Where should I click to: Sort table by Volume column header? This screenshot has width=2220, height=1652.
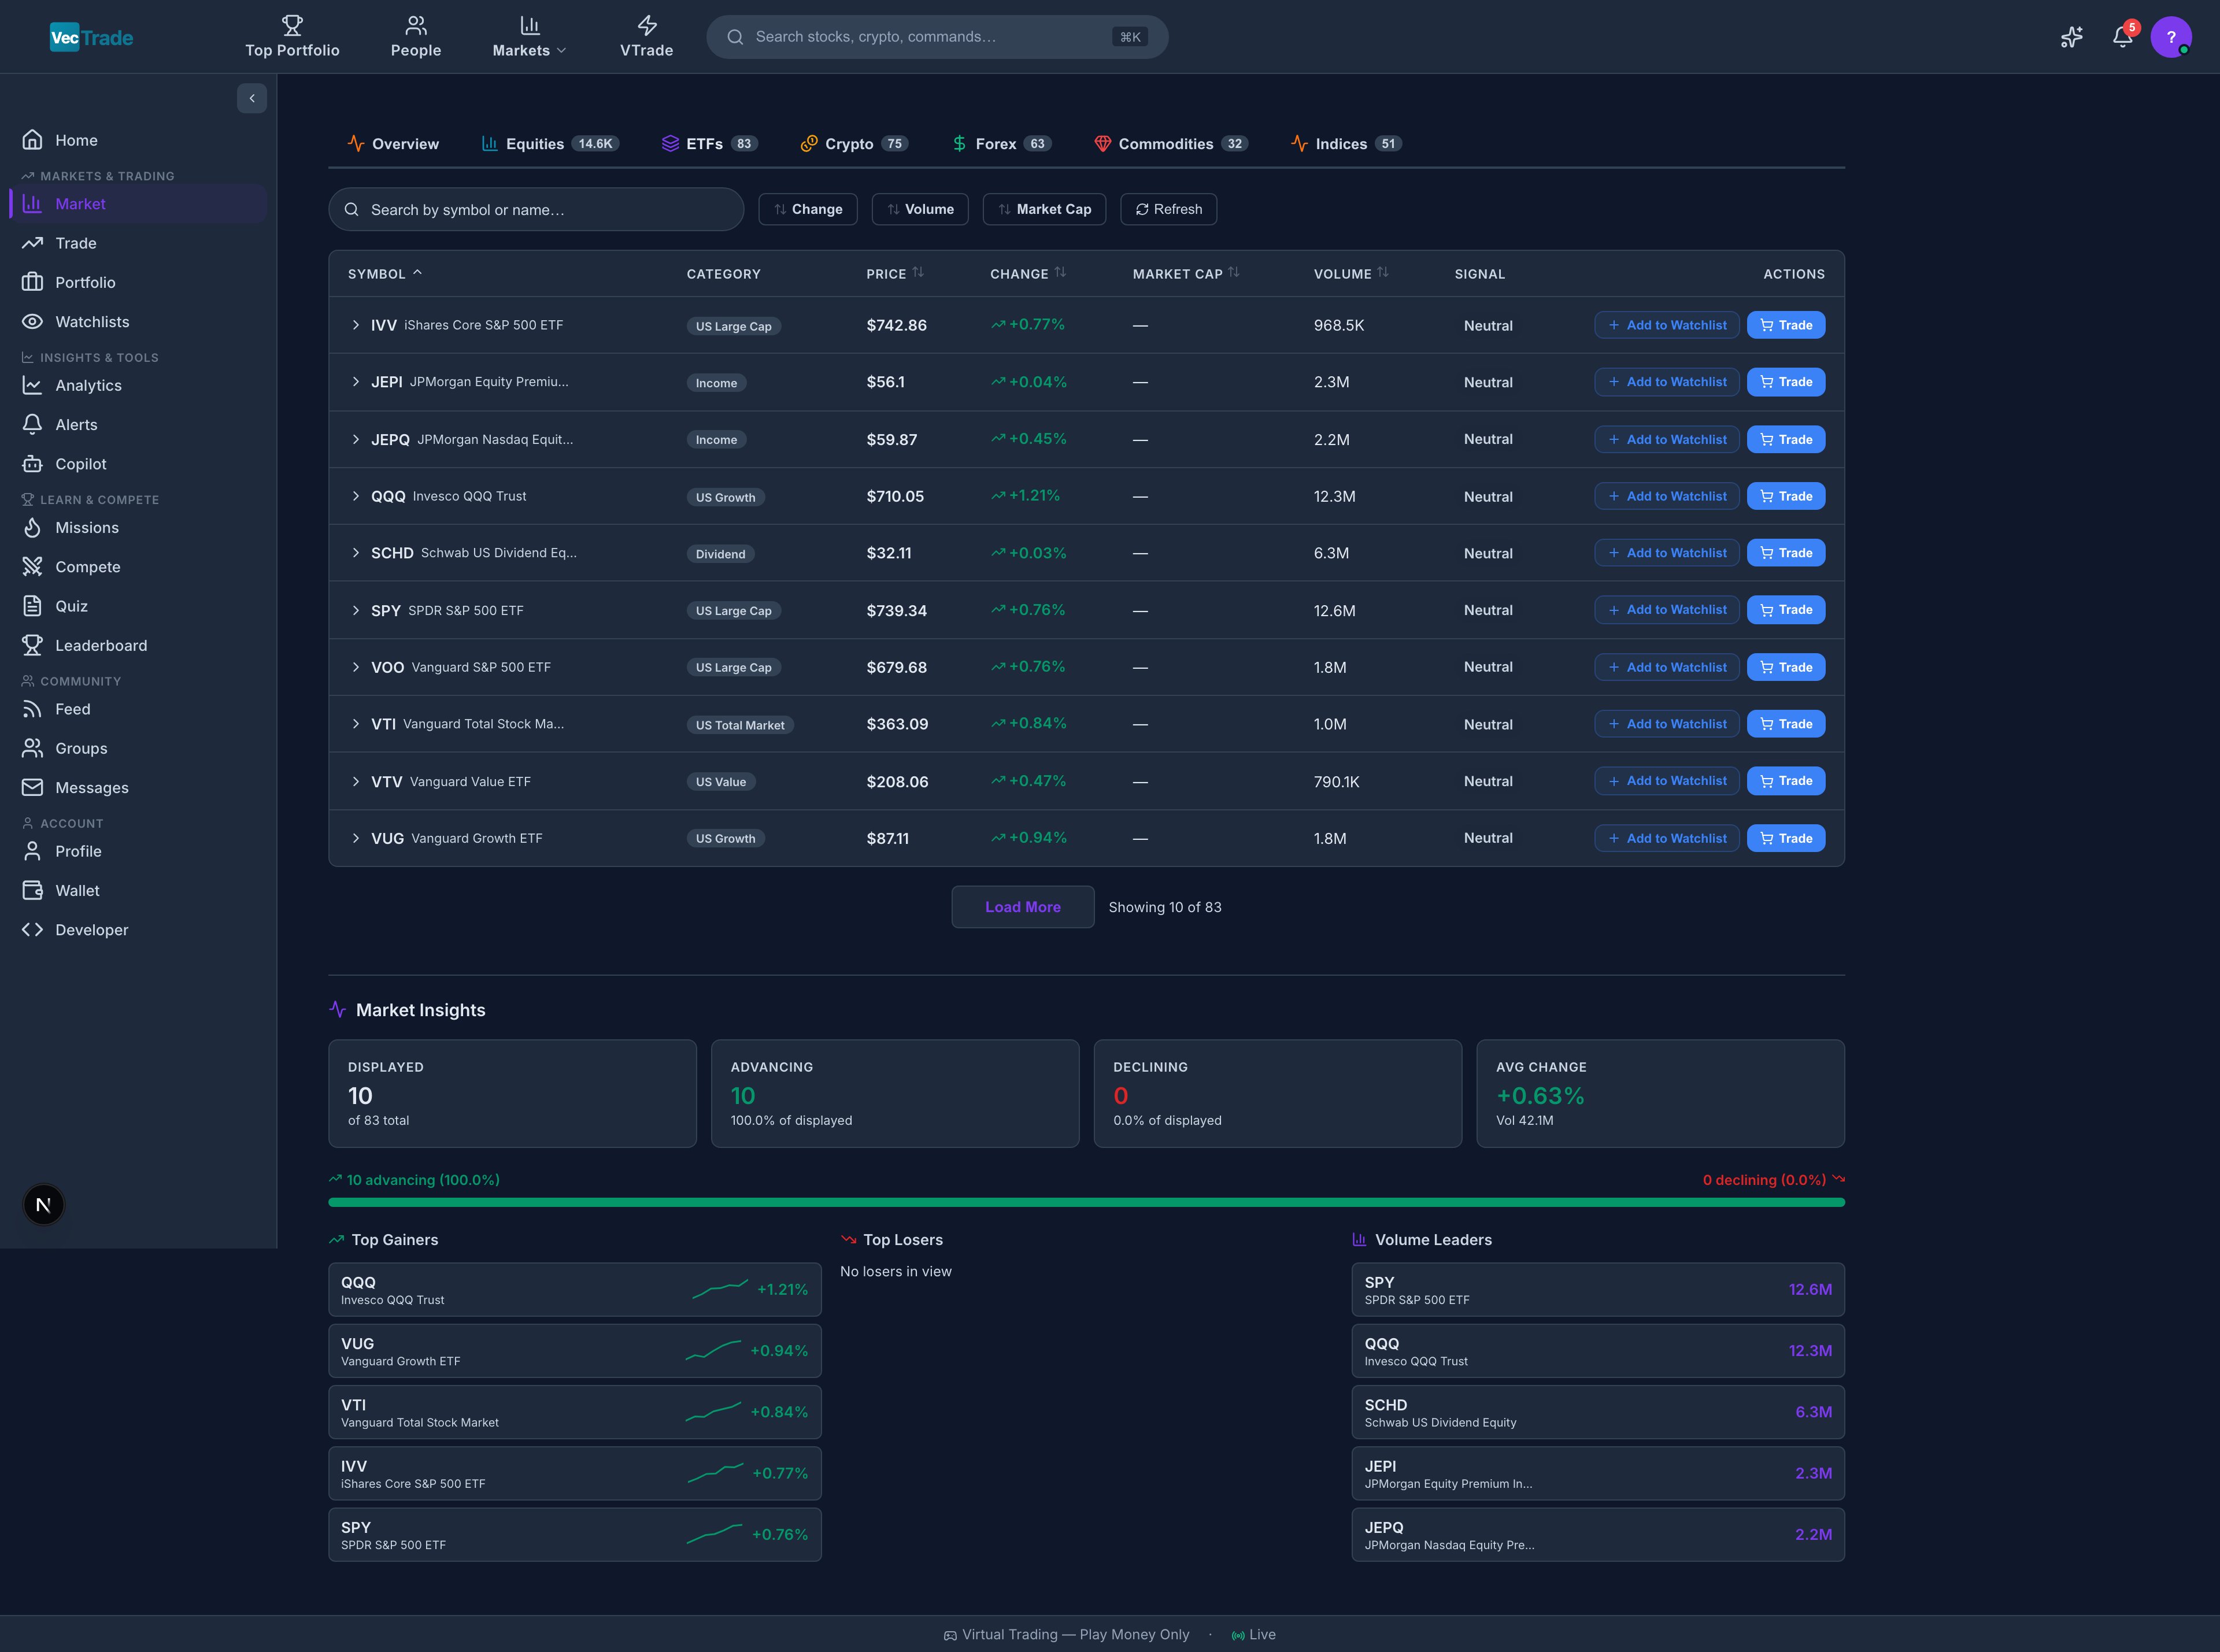(1351, 273)
